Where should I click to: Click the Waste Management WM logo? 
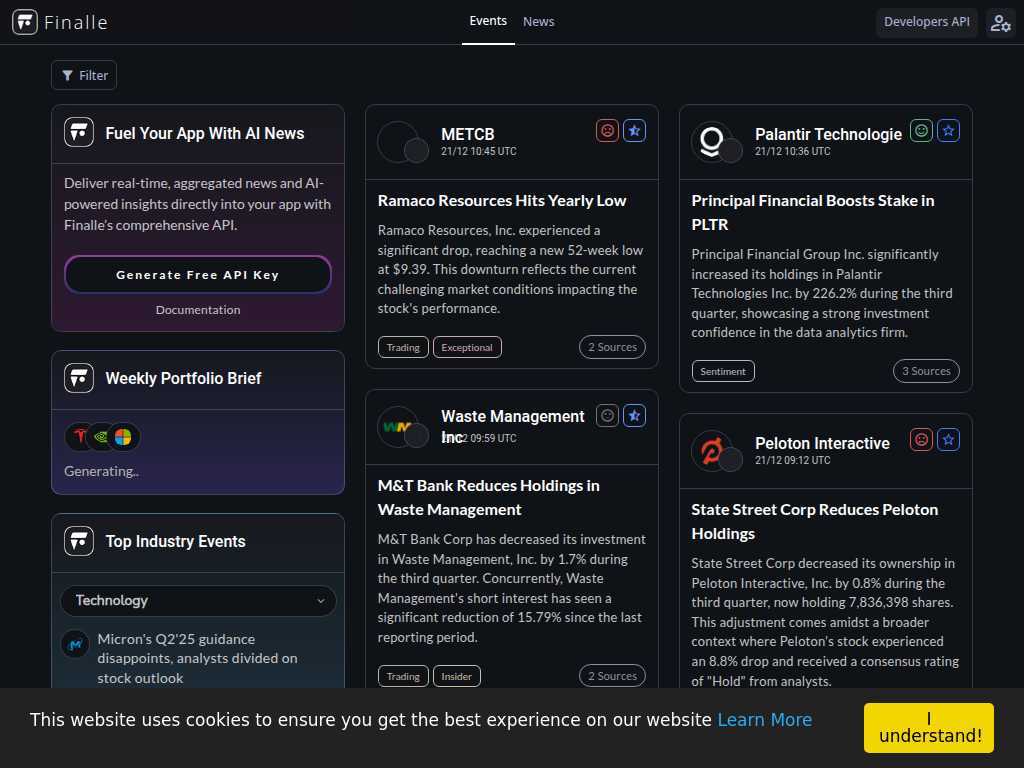point(398,426)
